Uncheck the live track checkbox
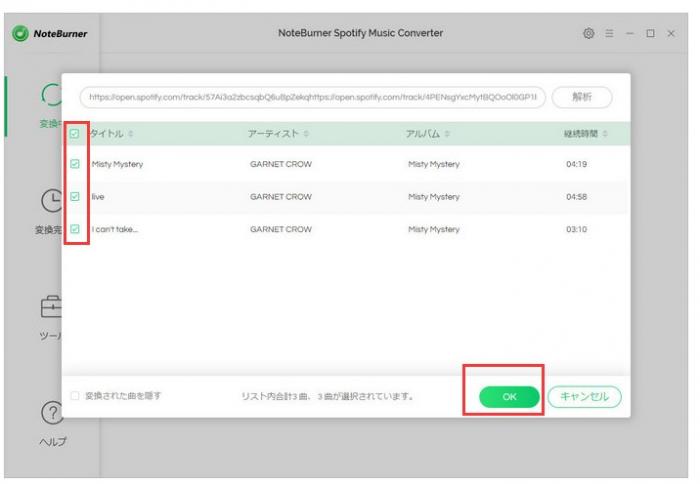Image resolution: width=700 pixels, height=484 pixels. click(75, 196)
